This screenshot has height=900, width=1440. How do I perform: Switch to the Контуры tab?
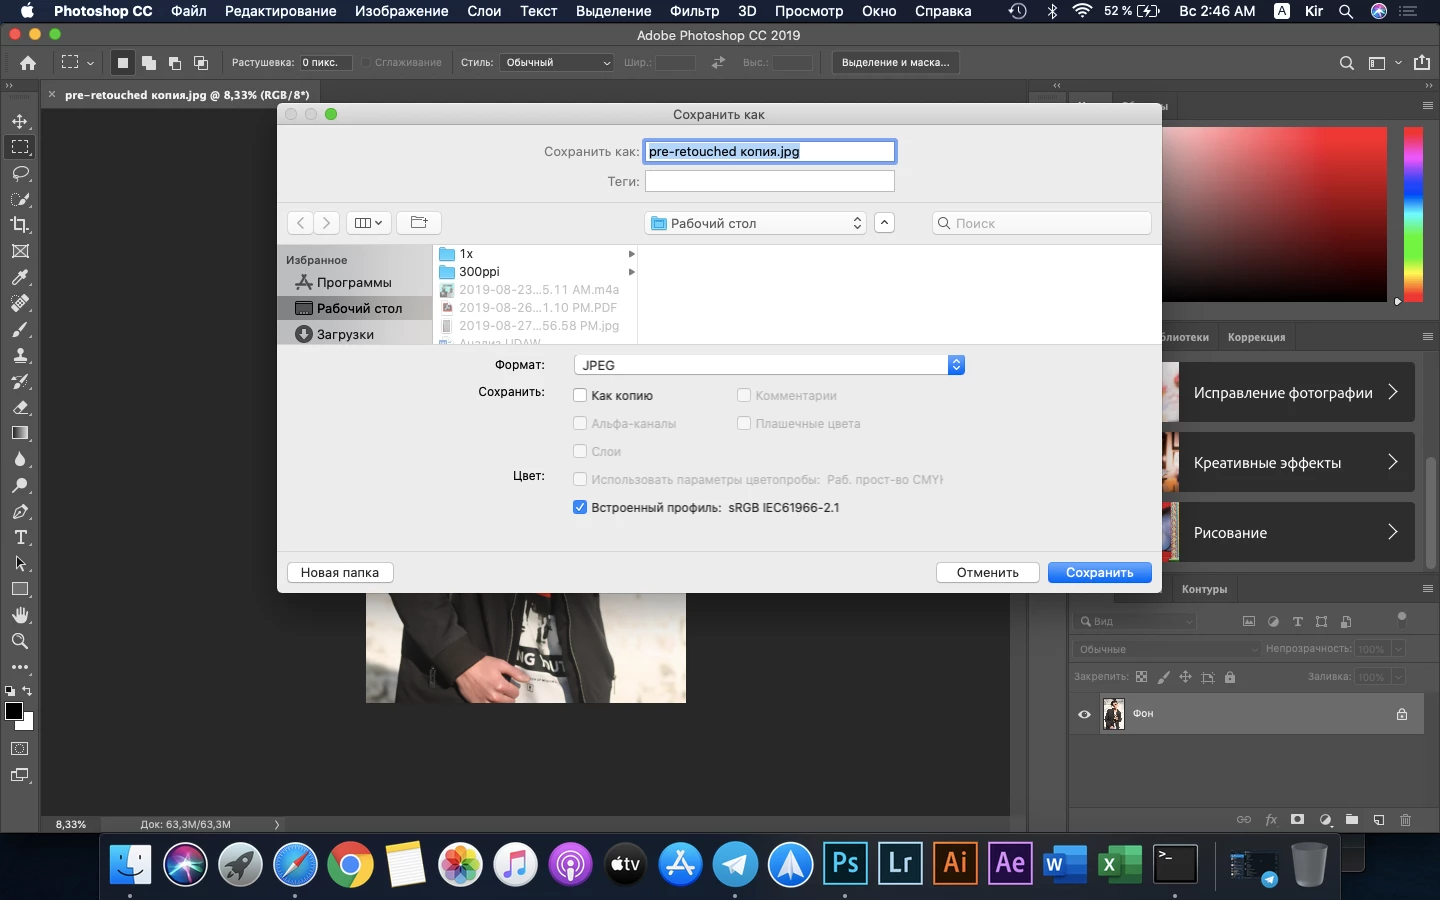1204,589
